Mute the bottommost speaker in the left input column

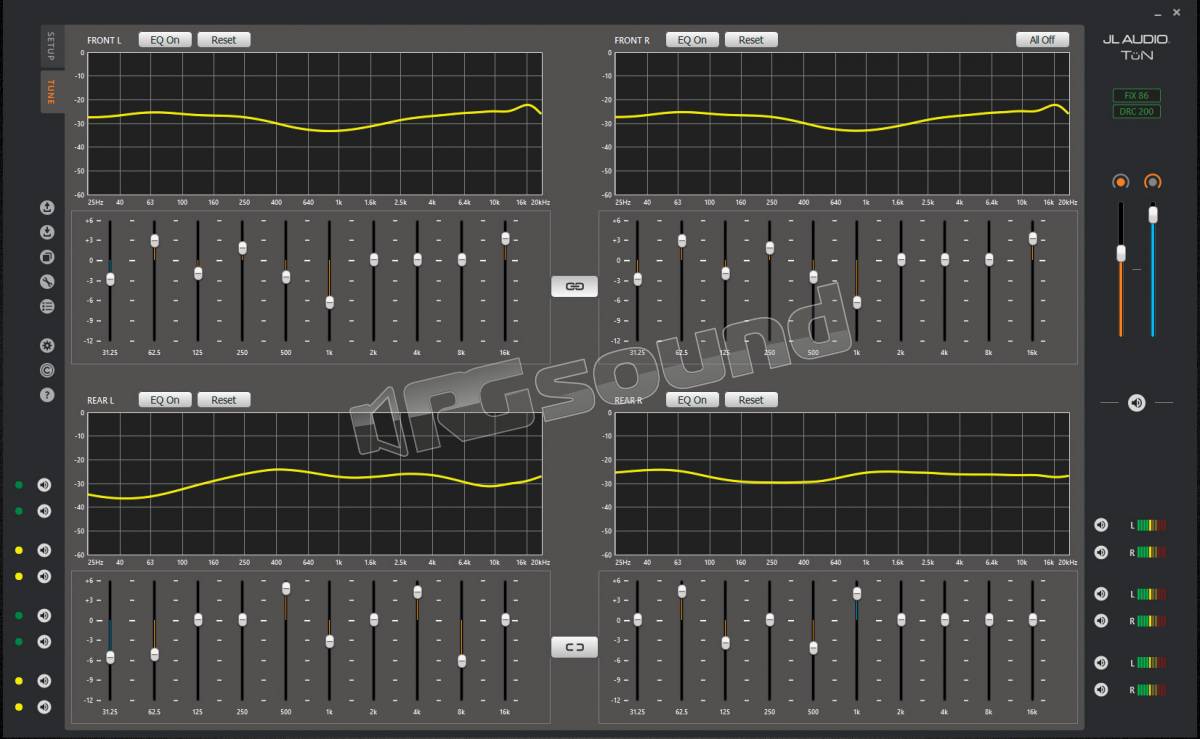44,708
